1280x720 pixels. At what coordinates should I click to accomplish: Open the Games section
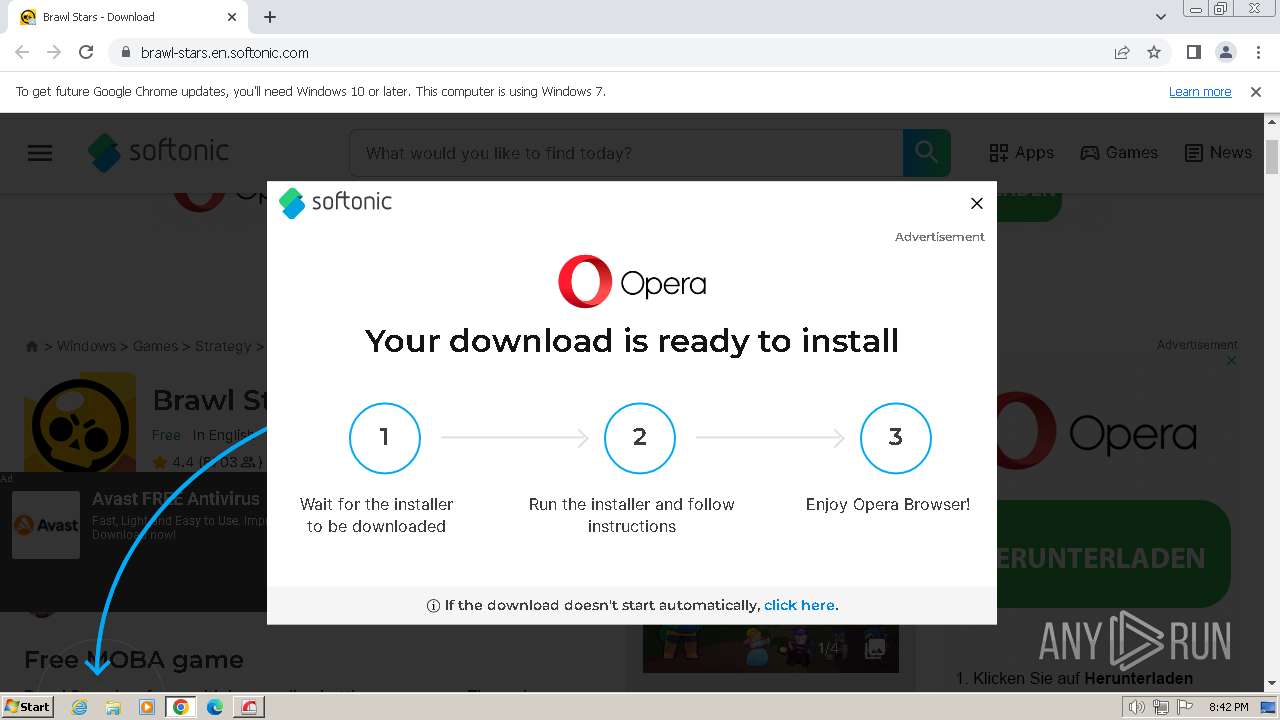coord(1119,153)
